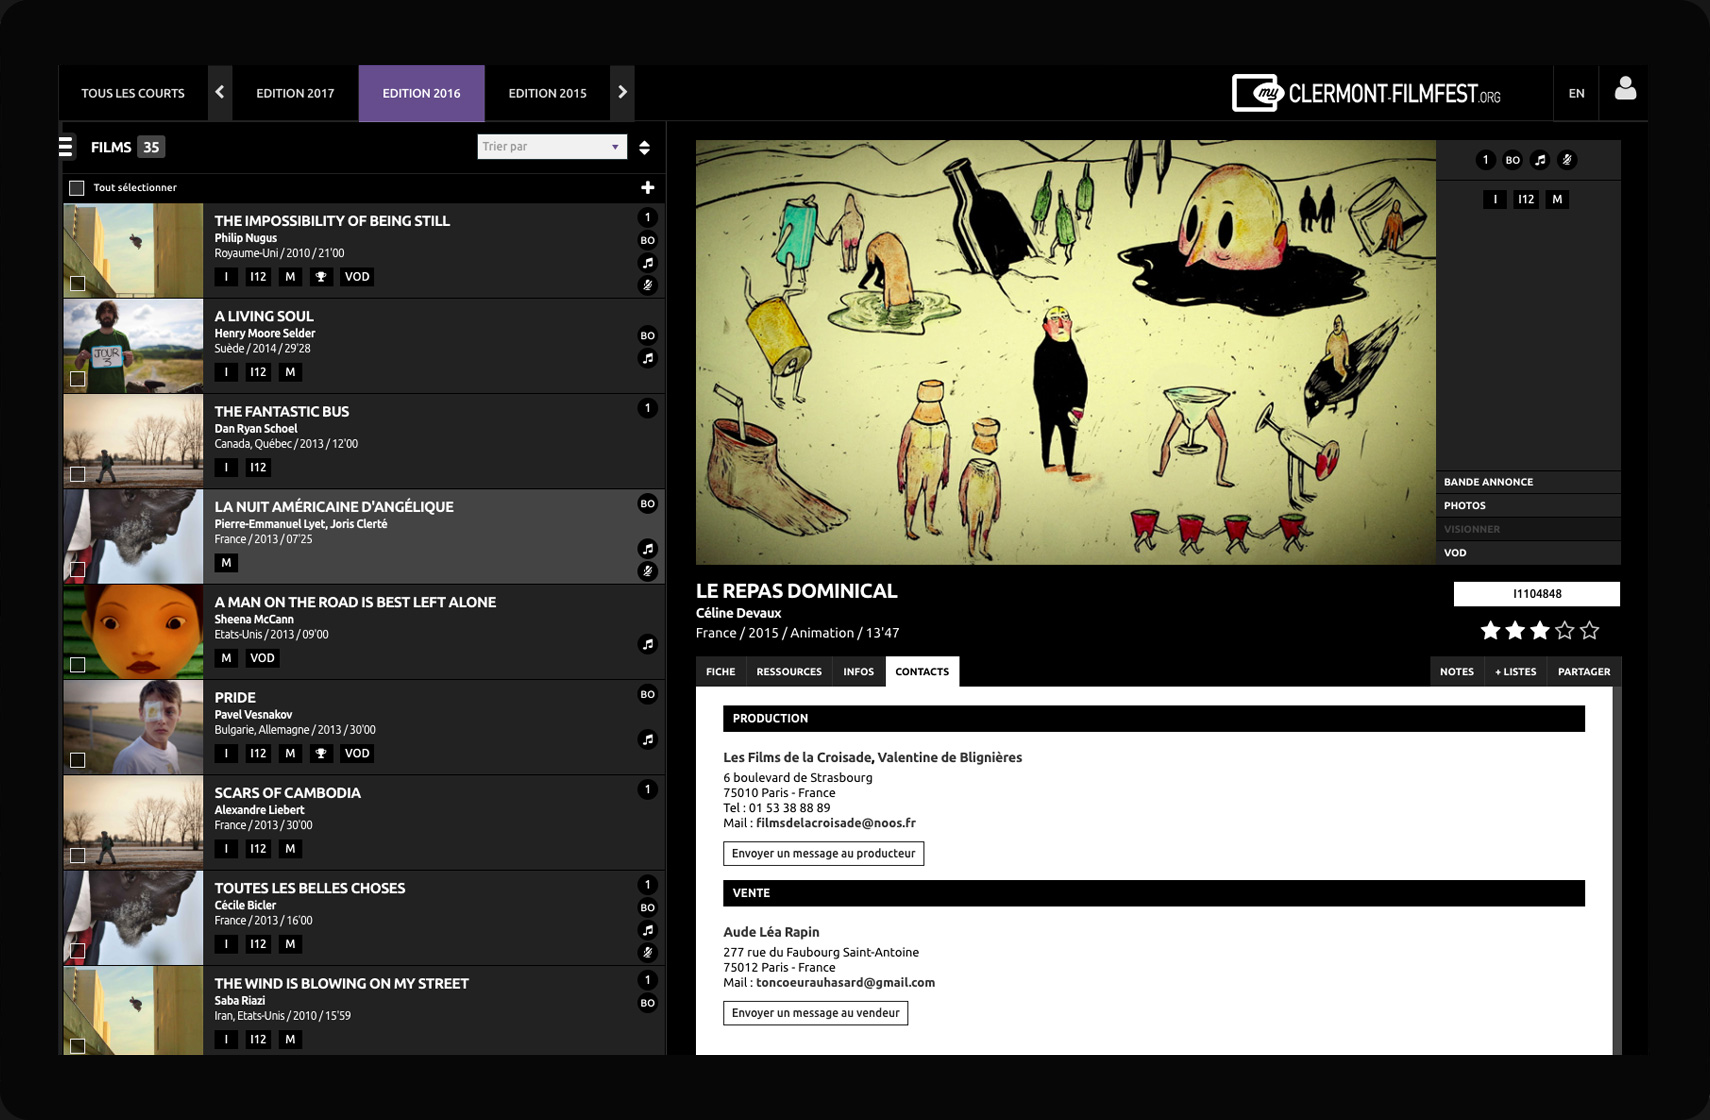This screenshot has width=1710, height=1120.
Task: Click the I1104848 code field
Action: click(1537, 594)
